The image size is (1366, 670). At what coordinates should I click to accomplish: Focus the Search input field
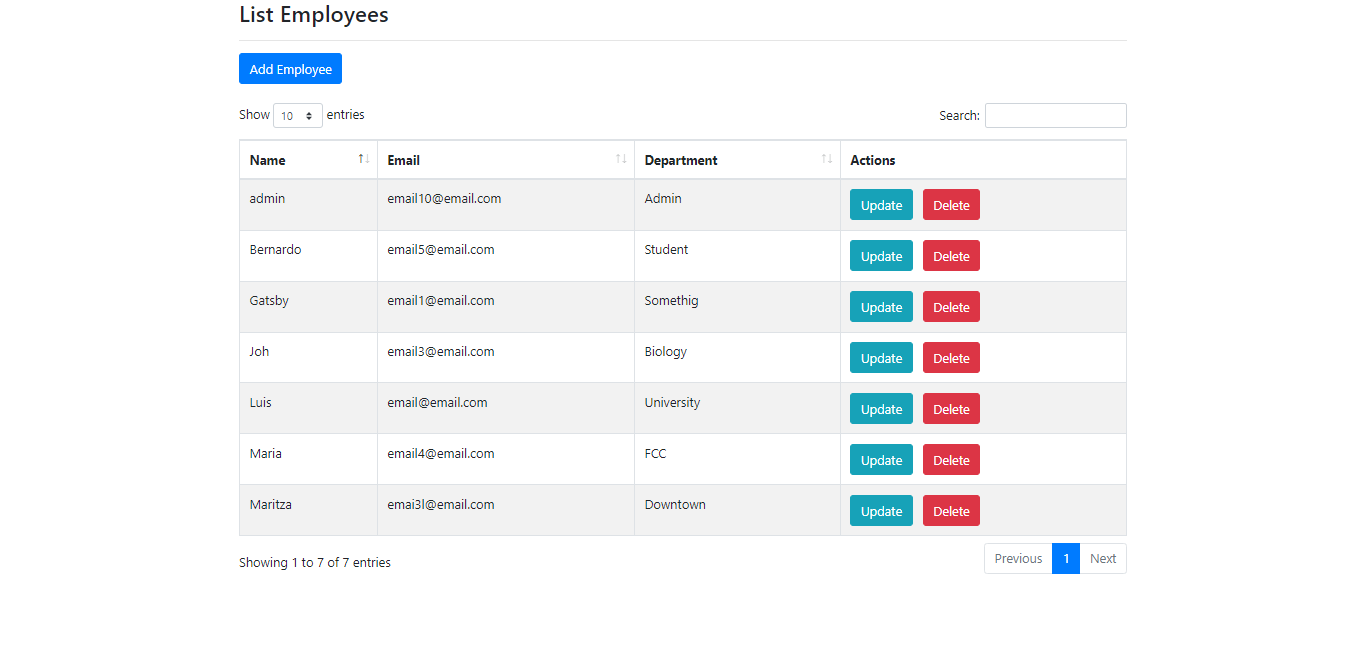[x=1055, y=116]
